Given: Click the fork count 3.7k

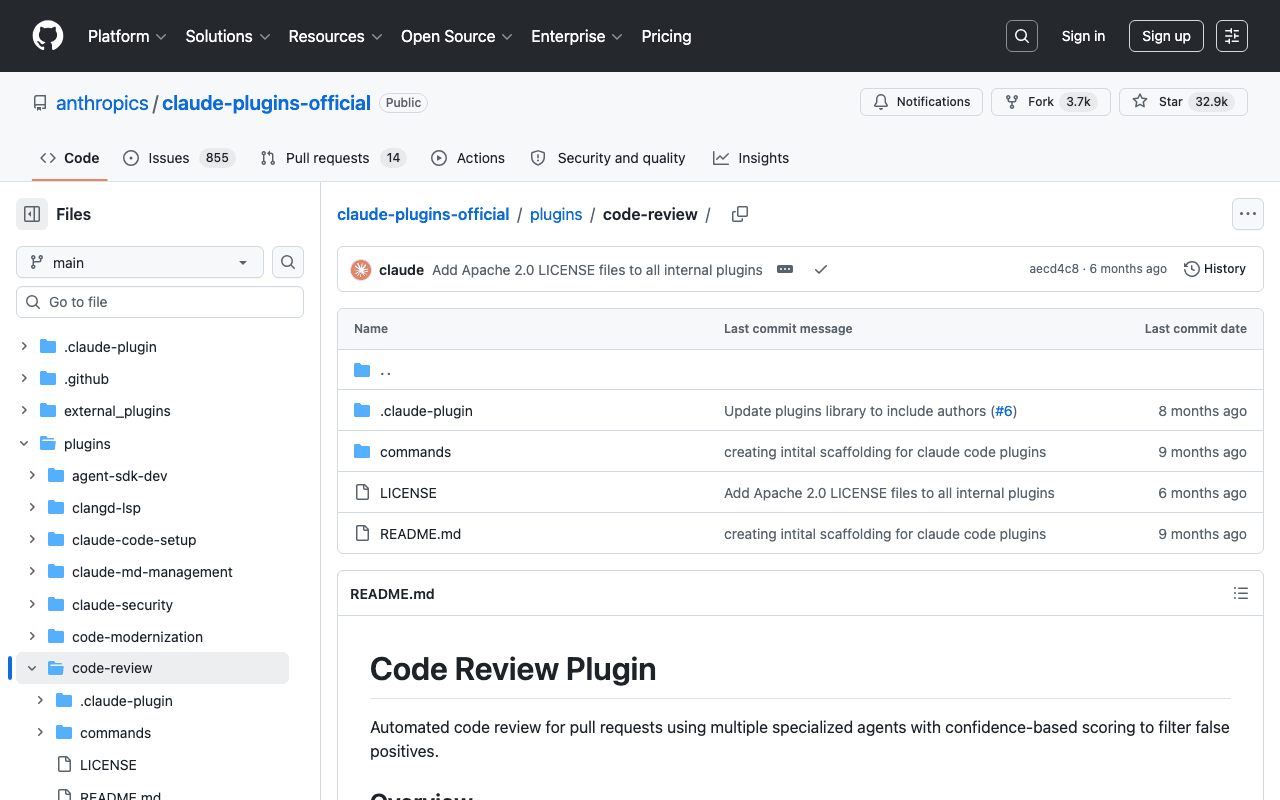Looking at the screenshot, I should click(1078, 102).
